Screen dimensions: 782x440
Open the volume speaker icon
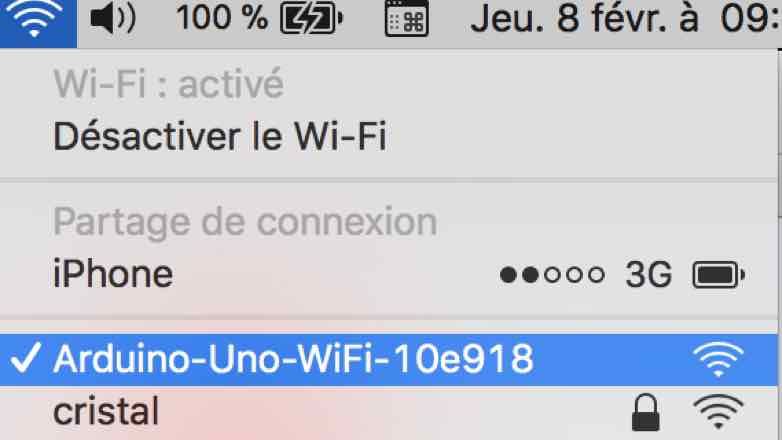[113, 18]
